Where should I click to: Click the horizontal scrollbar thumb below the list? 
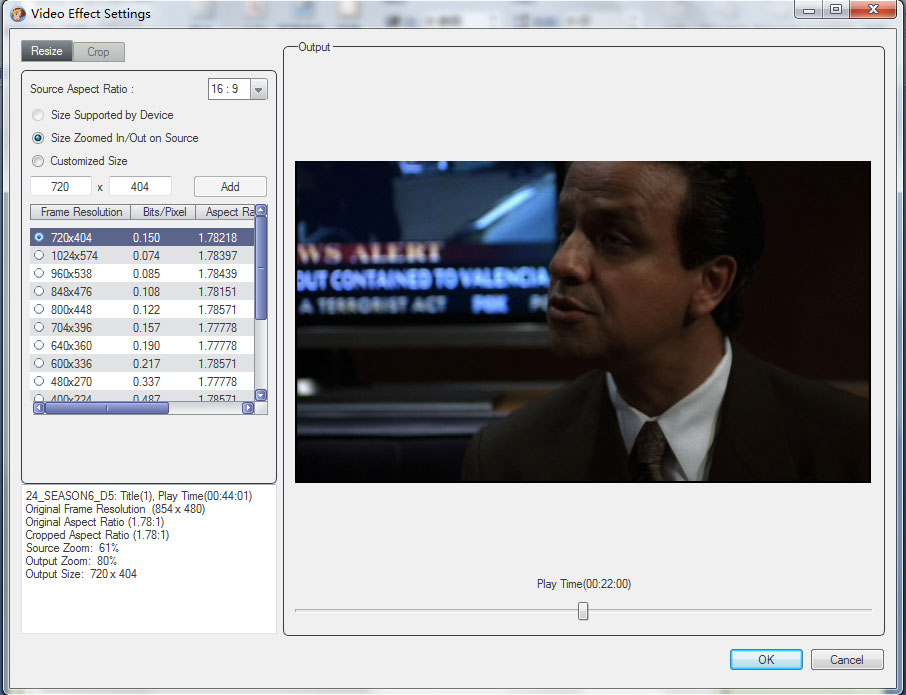[107, 408]
